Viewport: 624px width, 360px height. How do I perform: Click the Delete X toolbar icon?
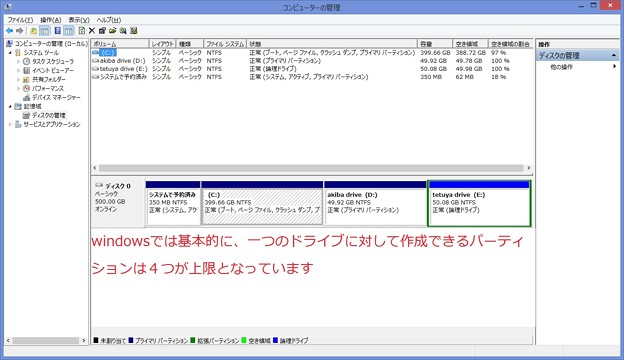tap(92, 31)
